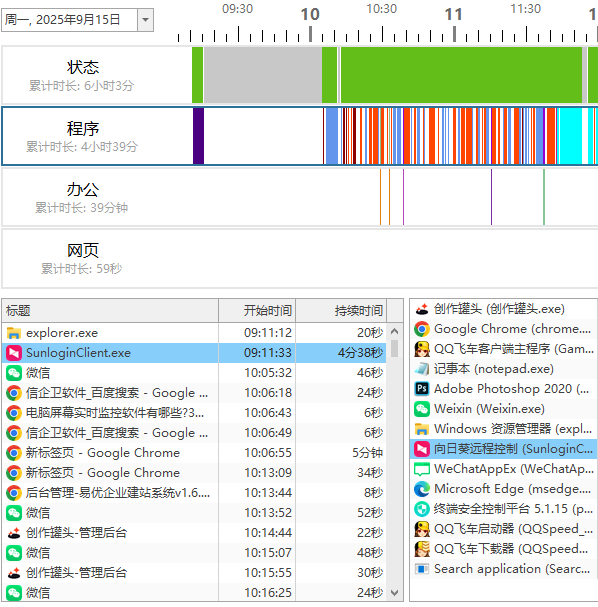This screenshot has width=598, height=607.
Task: Click the purple block in 程序 timeline
Action: (199, 136)
